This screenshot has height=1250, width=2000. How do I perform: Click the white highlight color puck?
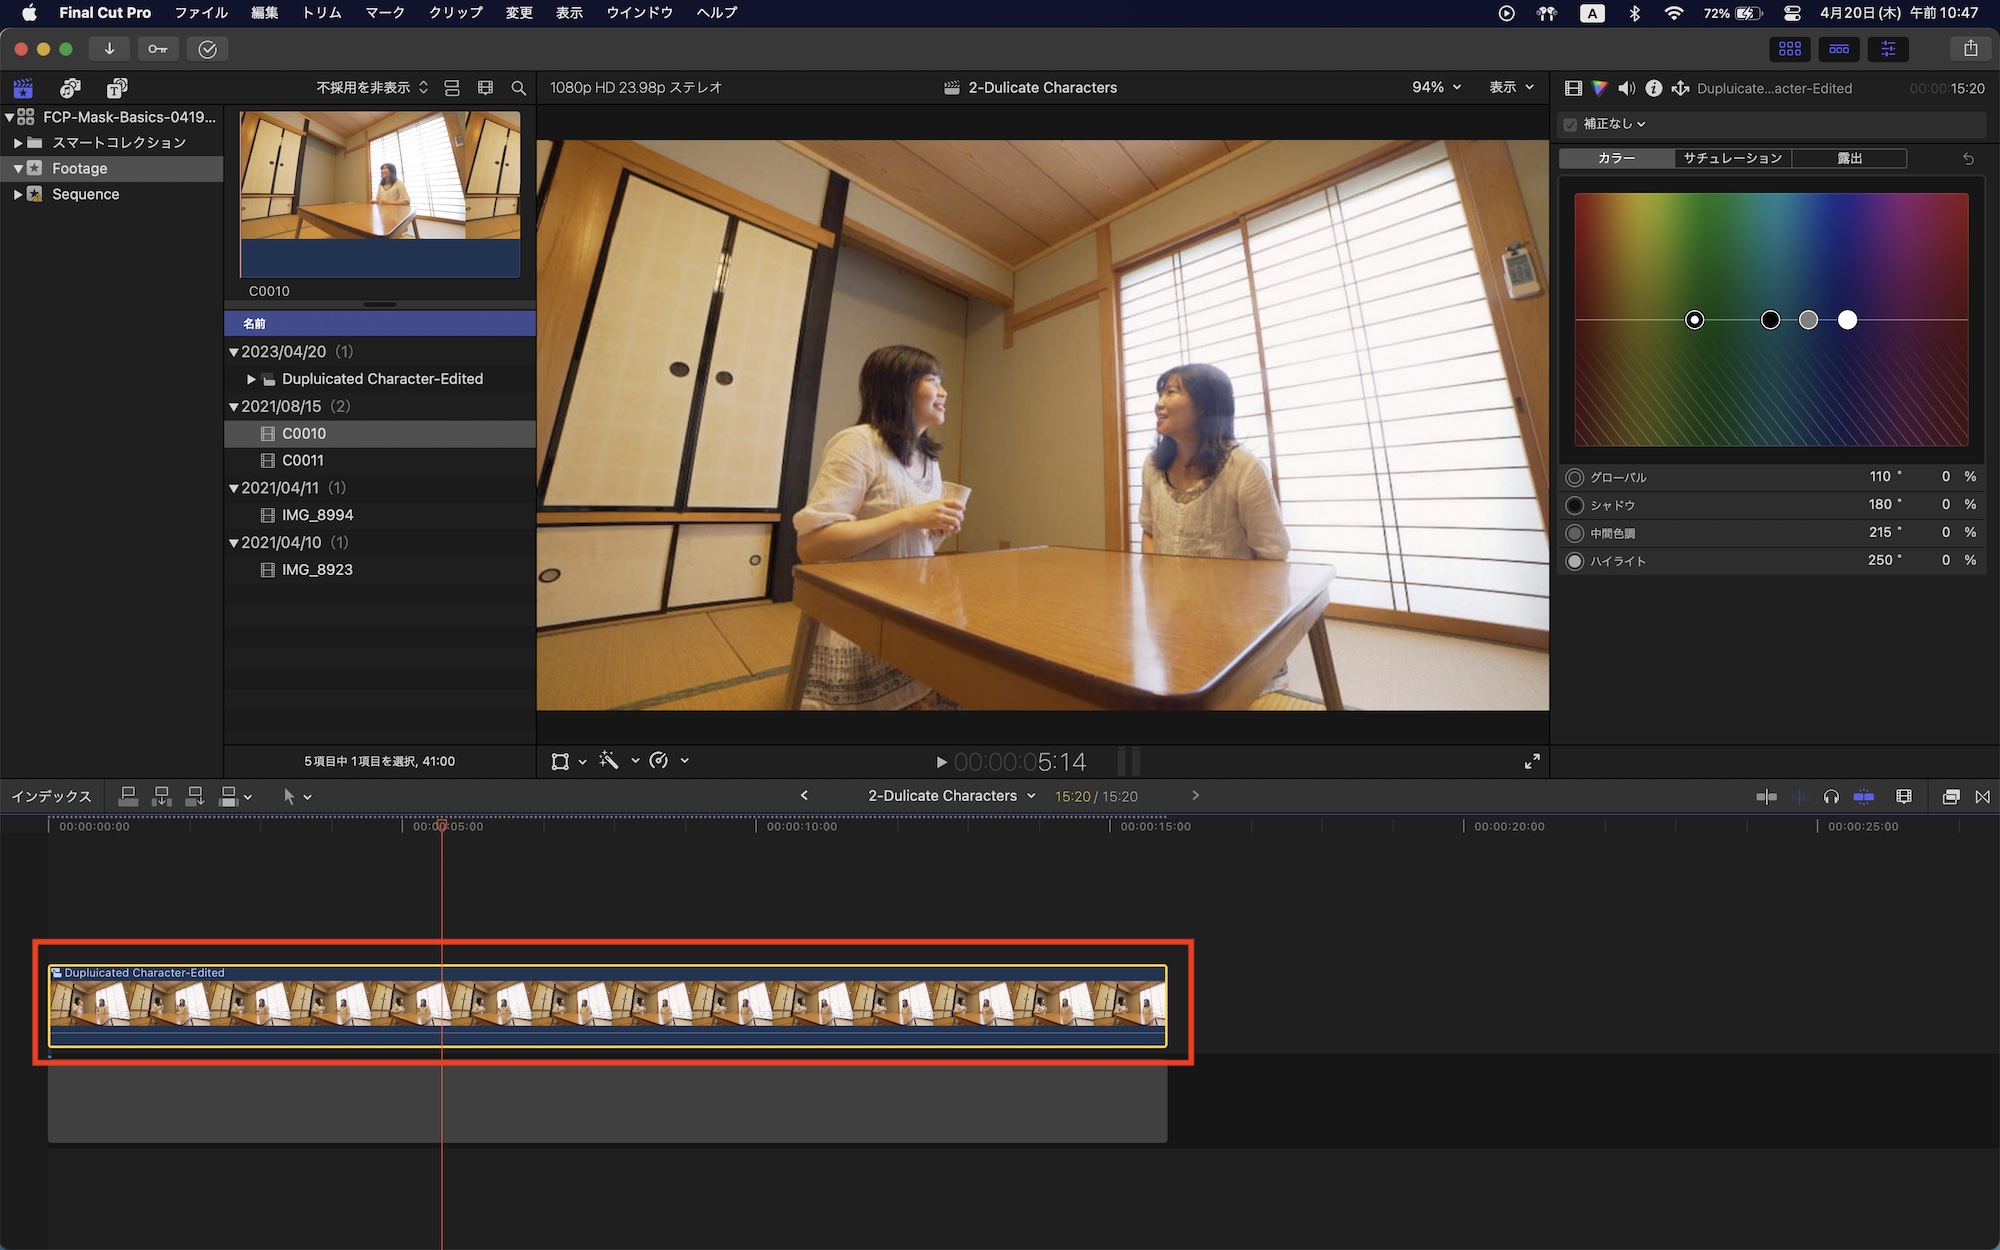tap(1847, 320)
